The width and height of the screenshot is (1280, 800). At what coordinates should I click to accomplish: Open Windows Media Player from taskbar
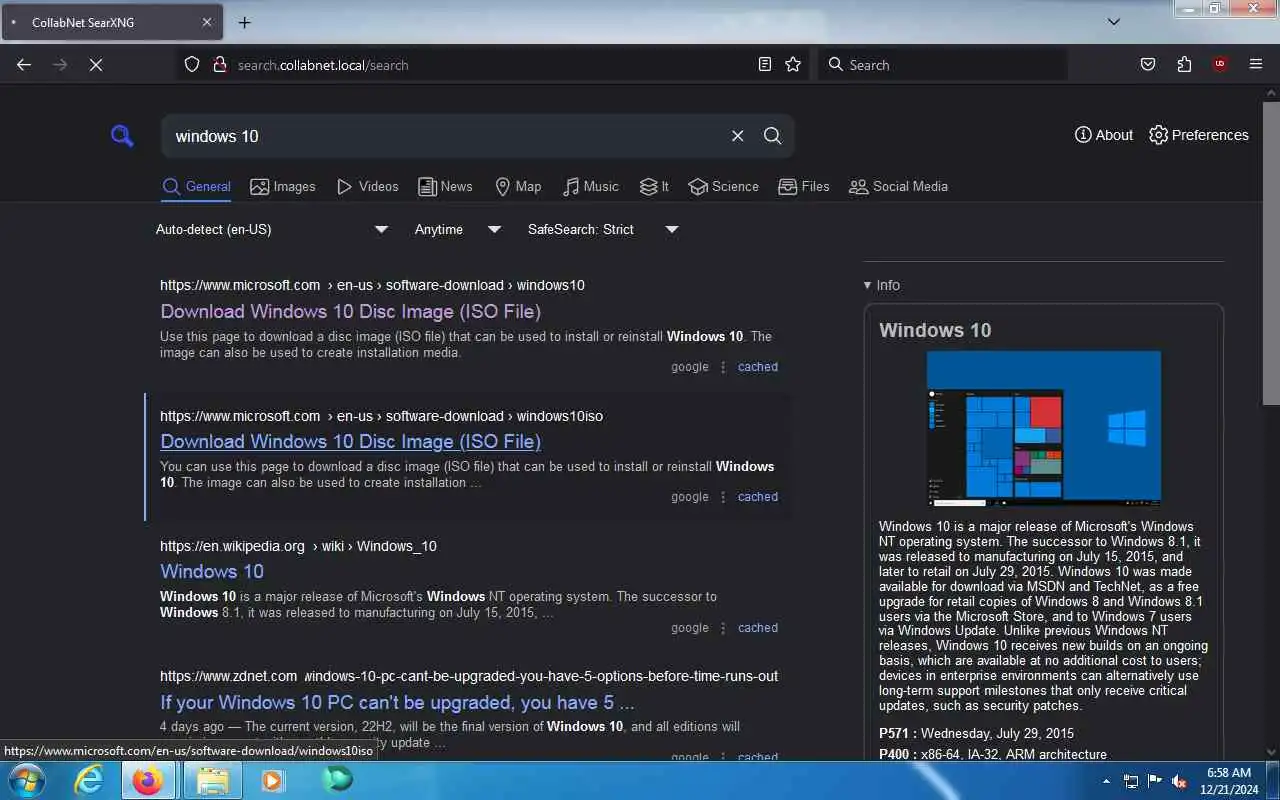[x=272, y=780]
